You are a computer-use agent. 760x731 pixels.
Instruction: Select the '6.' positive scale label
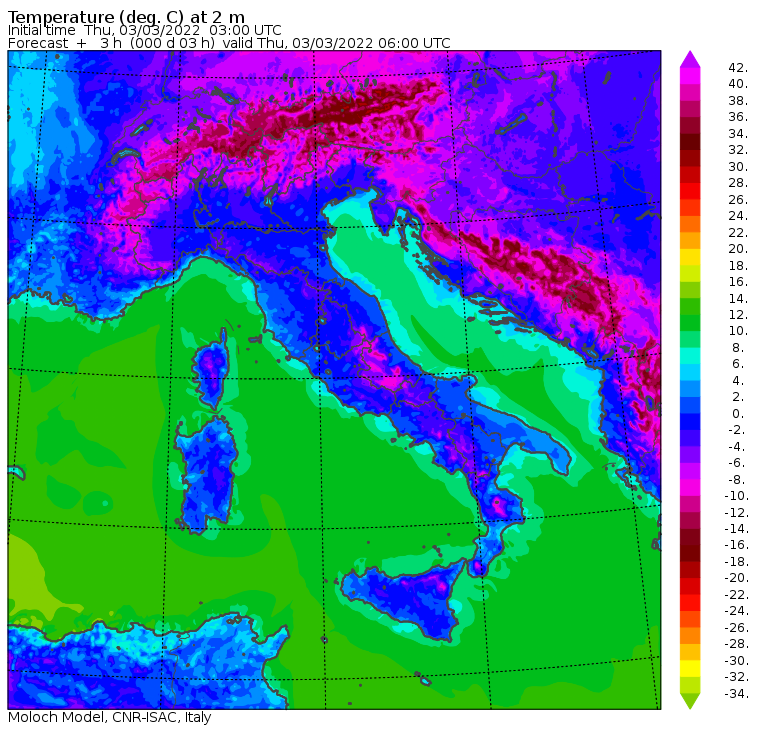pyautogui.click(x=738, y=364)
